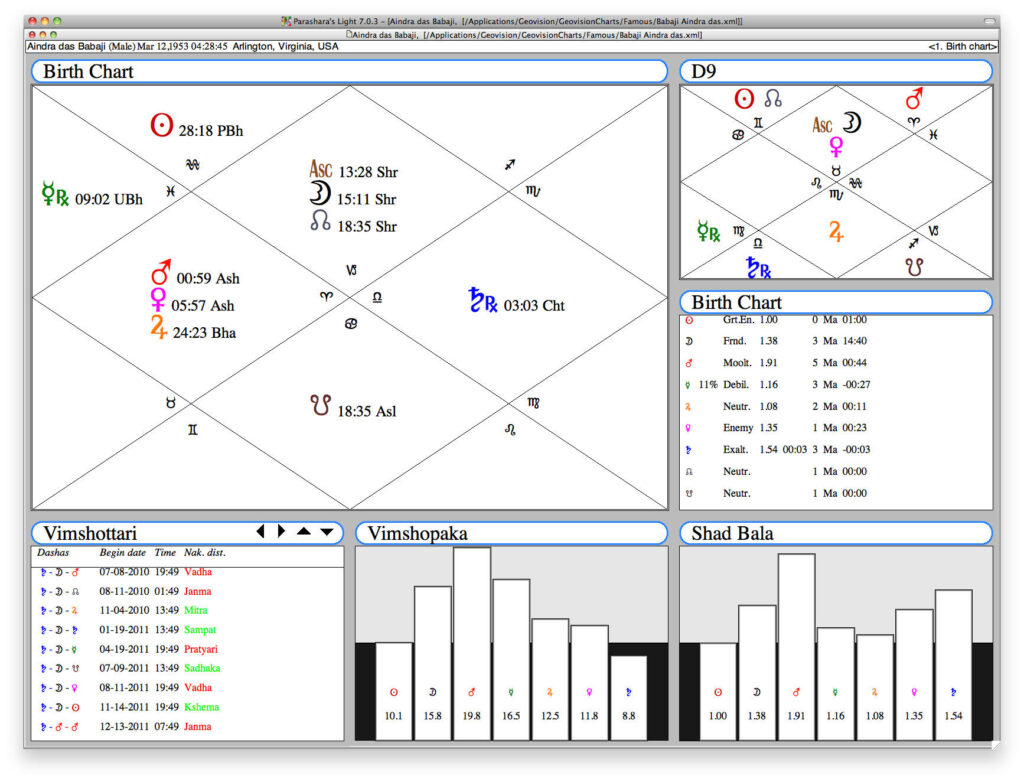This screenshot has width=1024, height=782.
Task: Select the Jupiter symbol at 24:23 Bha
Action: [159, 327]
